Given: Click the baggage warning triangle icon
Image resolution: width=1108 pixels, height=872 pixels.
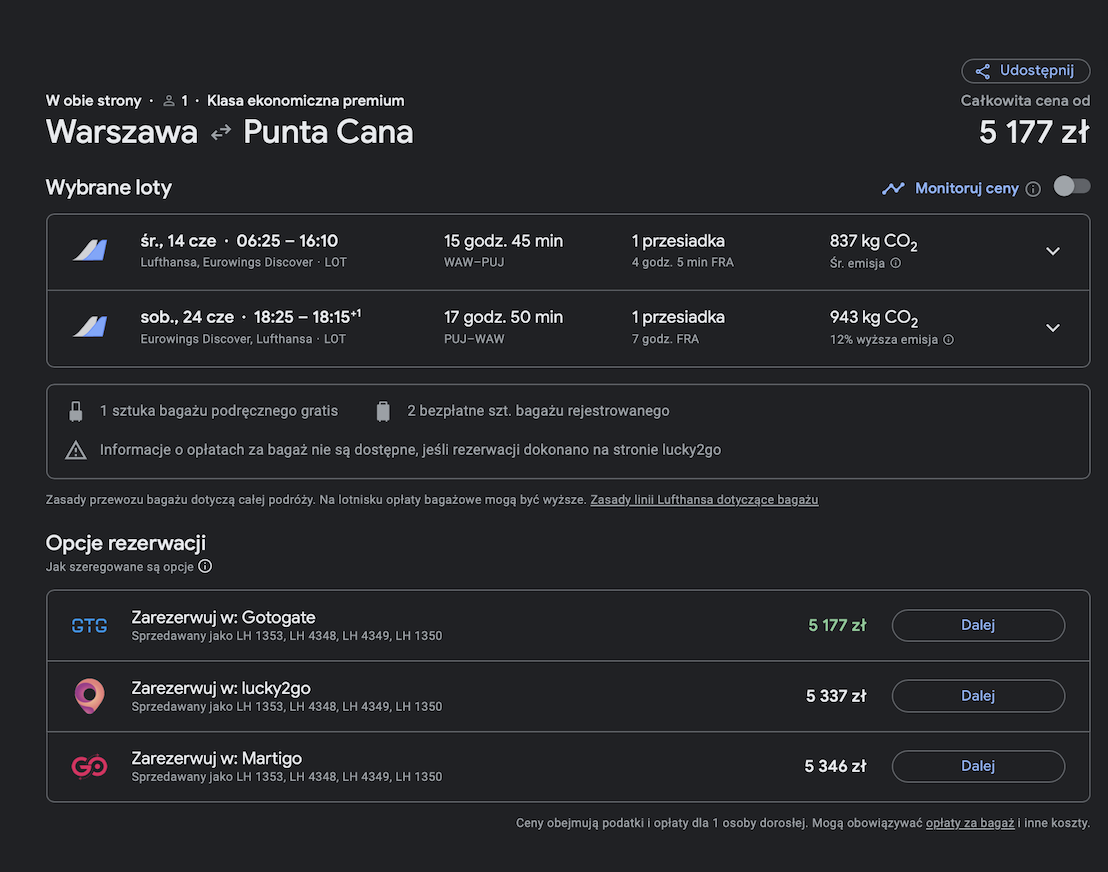Looking at the screenshot, I should pos(76,450).
